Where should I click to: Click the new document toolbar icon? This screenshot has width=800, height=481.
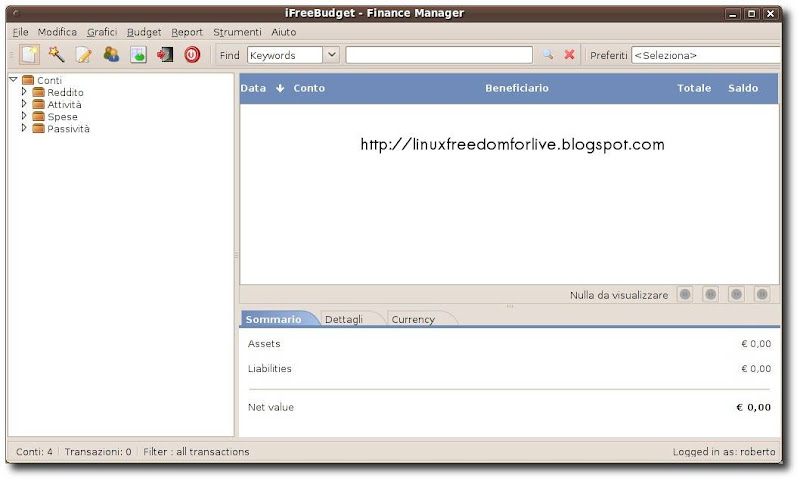[x=30, y=55]
